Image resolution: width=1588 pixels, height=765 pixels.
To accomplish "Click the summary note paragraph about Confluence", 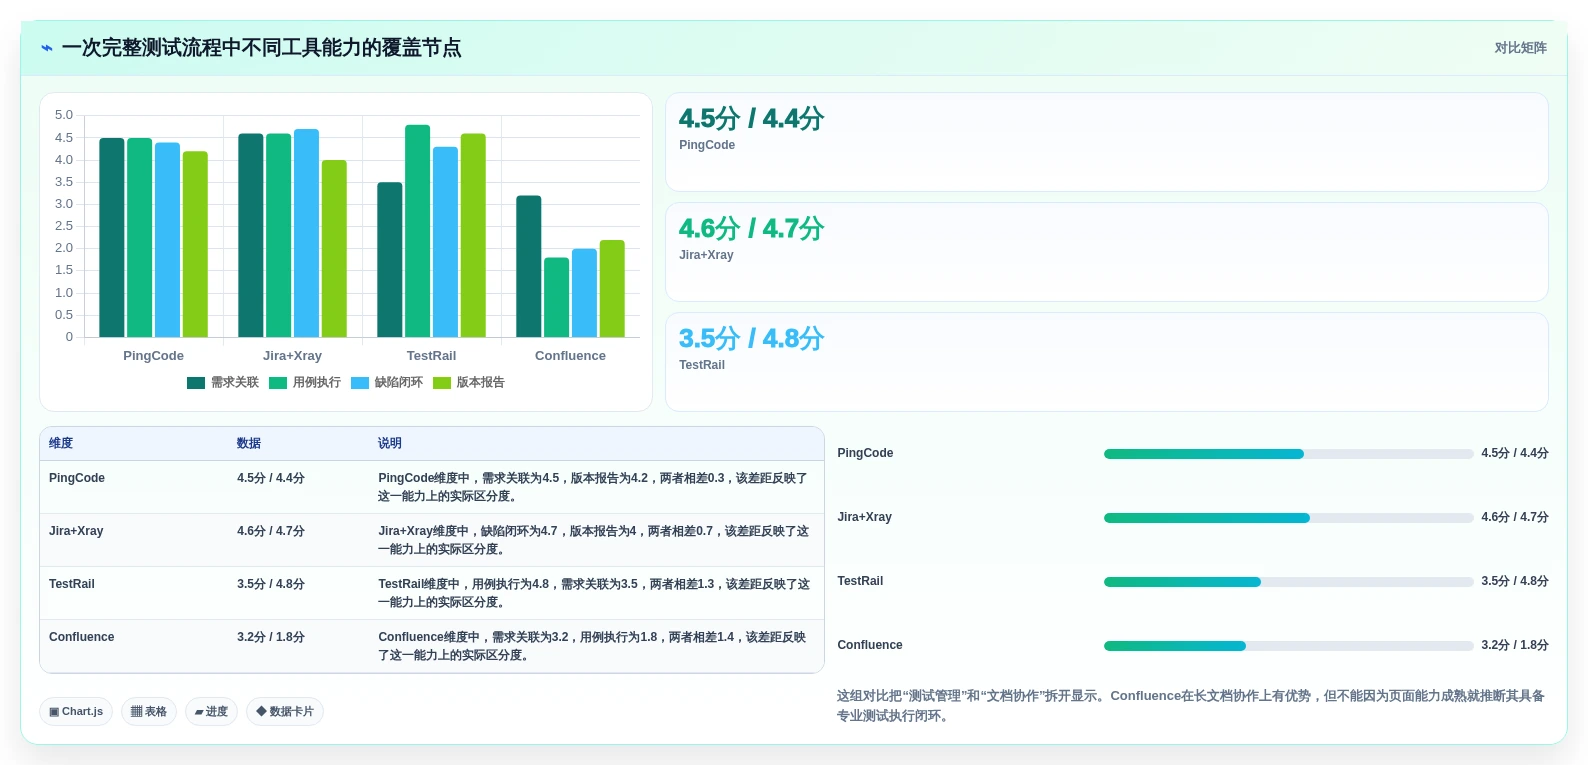I will coord(1192,706).
